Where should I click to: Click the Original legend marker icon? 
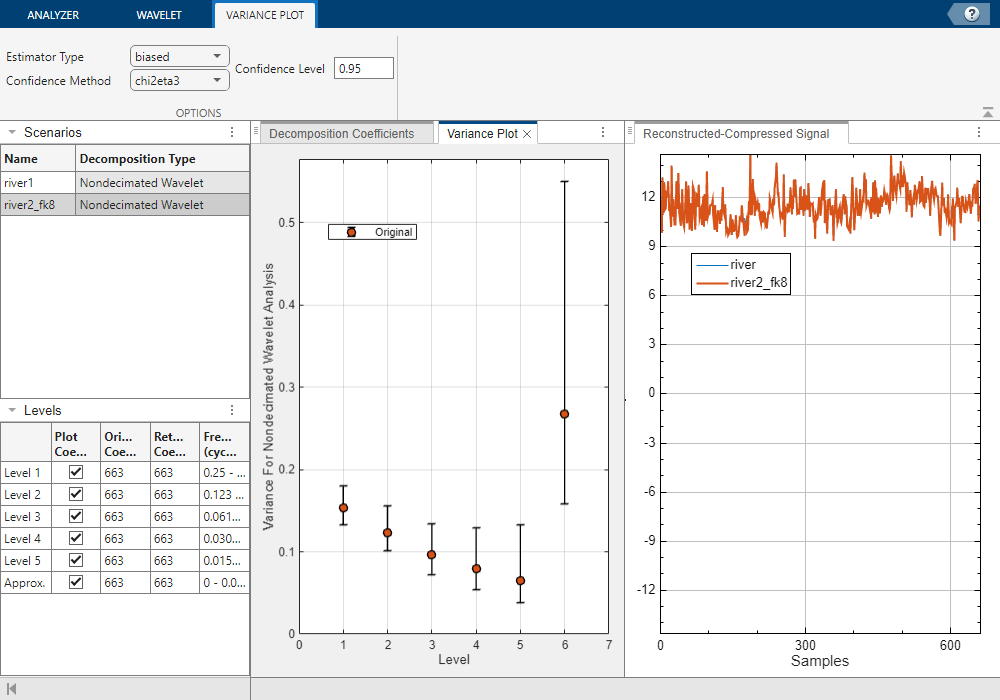(351, 232)
